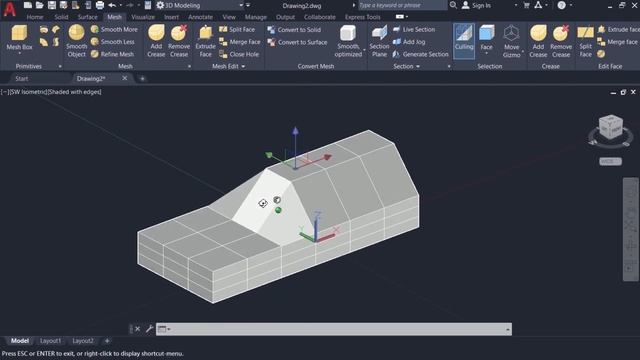640x360 pixels.
Task: Select the Mesh Box primitive tool
Action: tap(19, 38)
